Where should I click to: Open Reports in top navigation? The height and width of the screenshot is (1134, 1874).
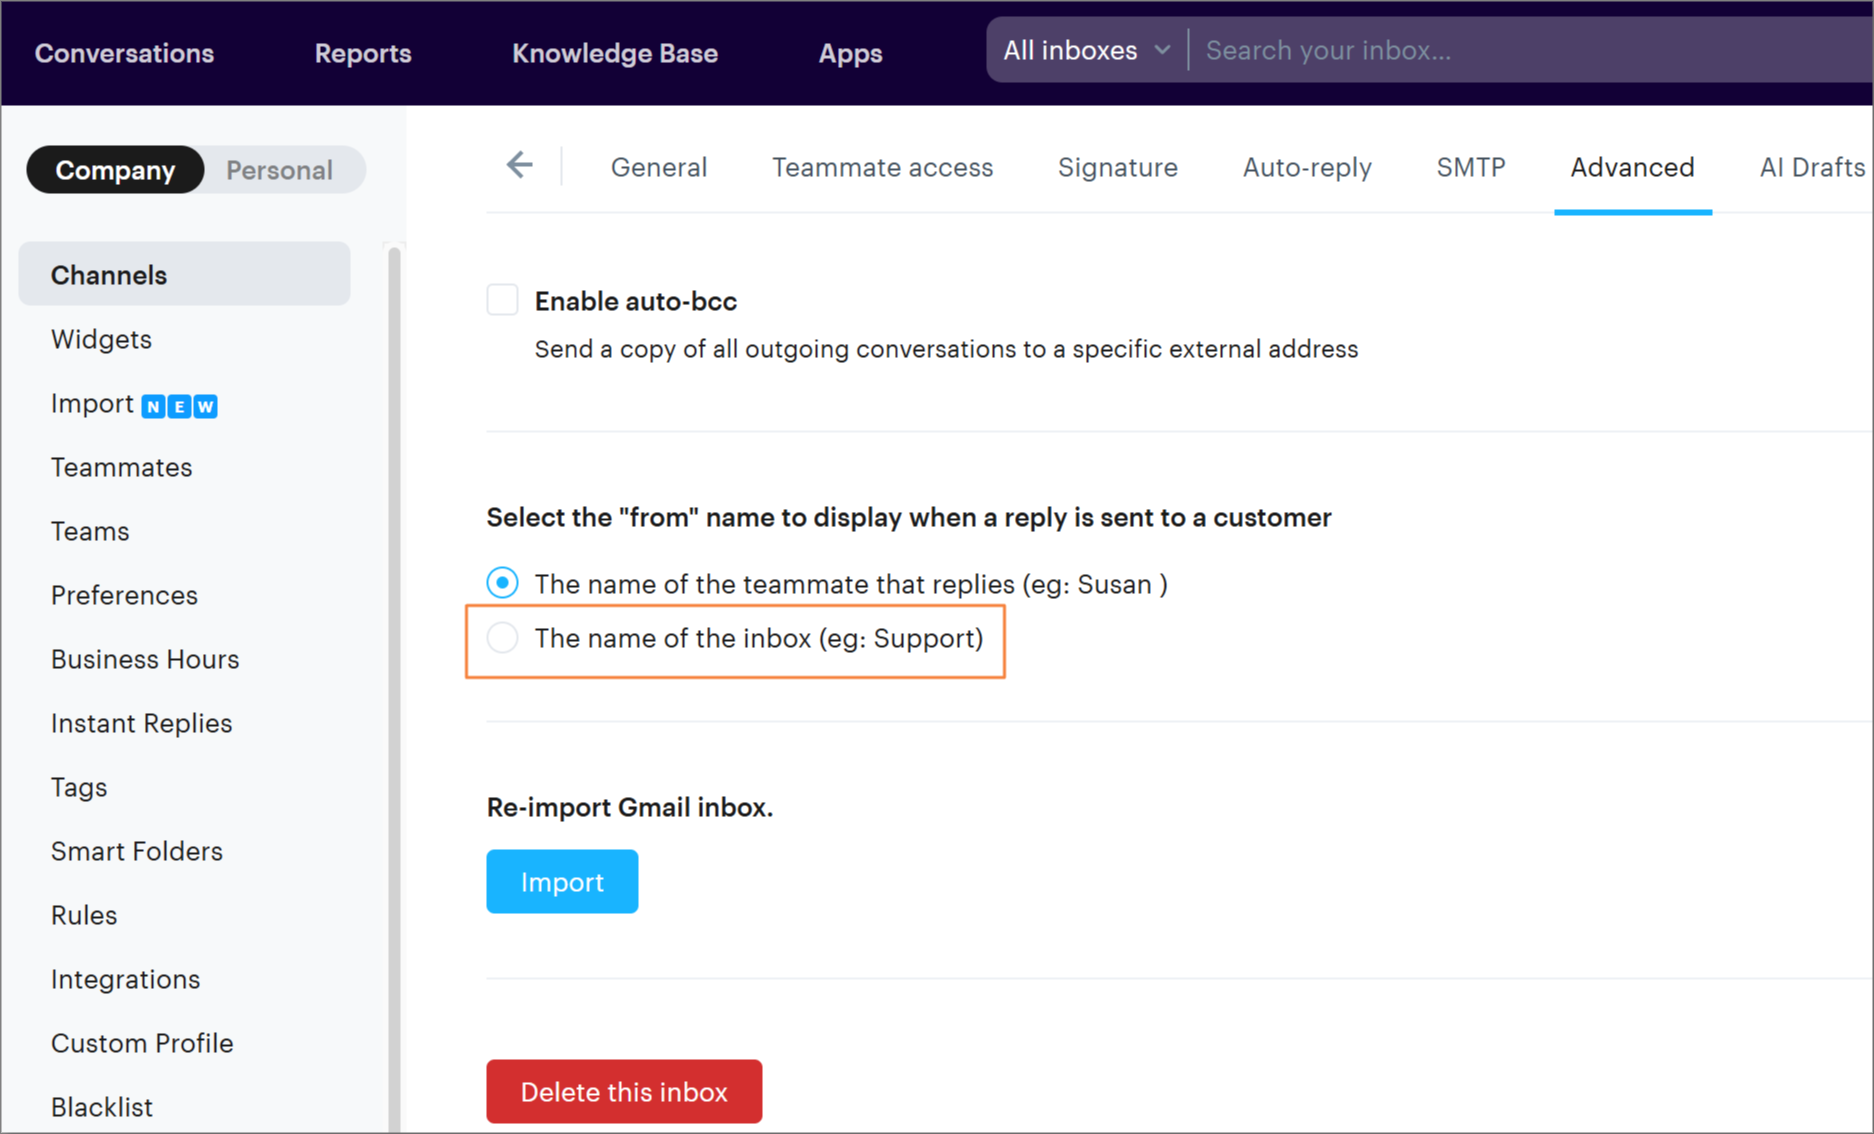pos(363,53)
